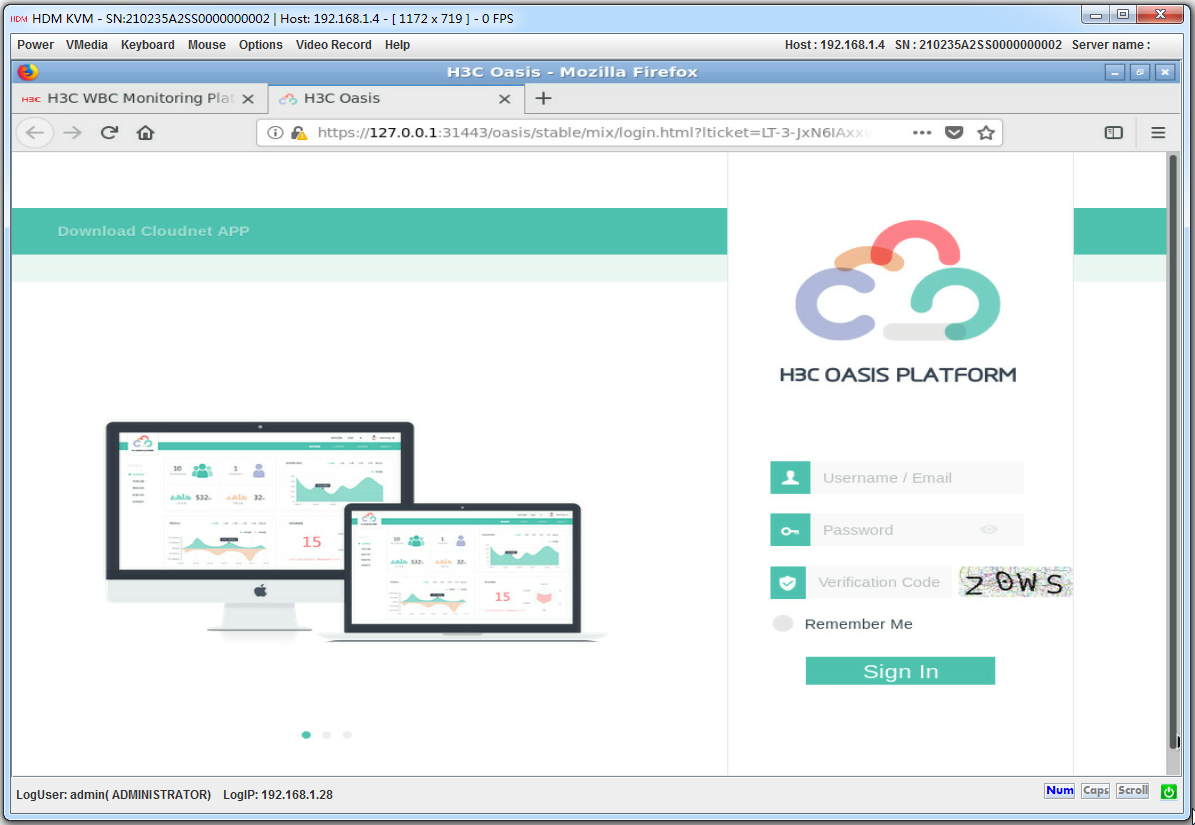The image size is (1195, 825).
Task: Open the Options menu
Action: tap(261, 45)
